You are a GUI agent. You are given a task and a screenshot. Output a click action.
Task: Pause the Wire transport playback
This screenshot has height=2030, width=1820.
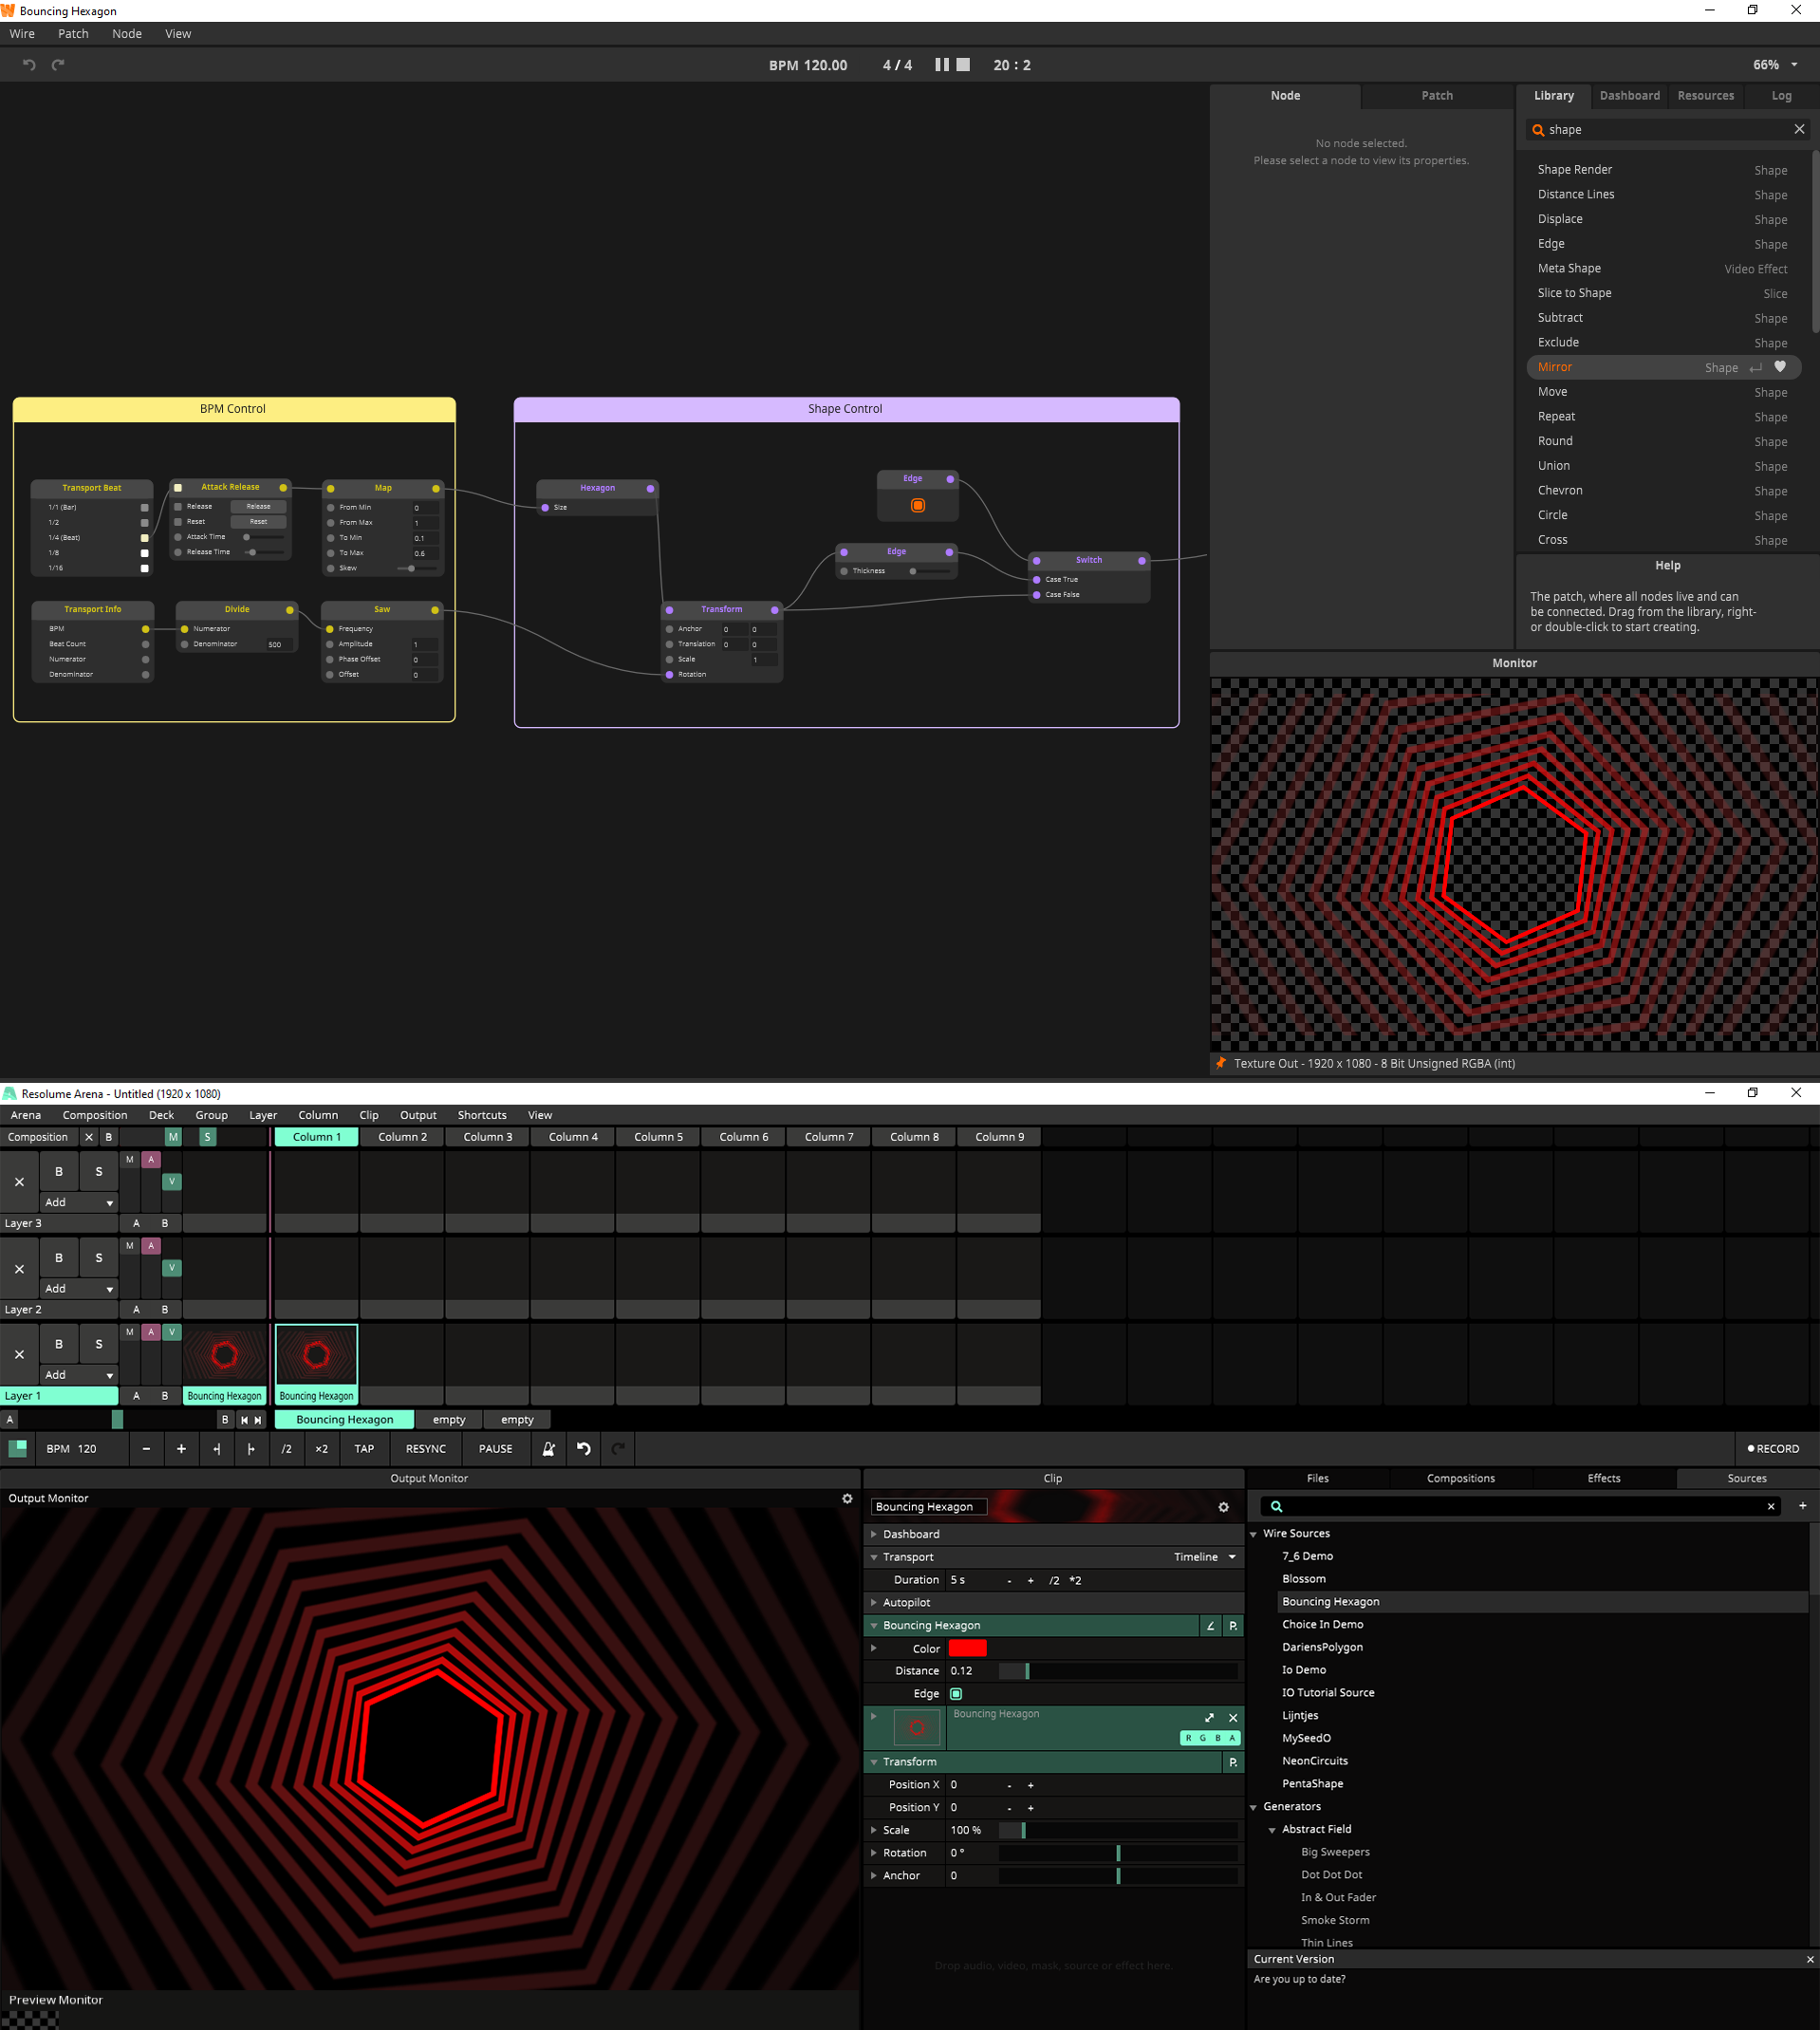[941, 65]
